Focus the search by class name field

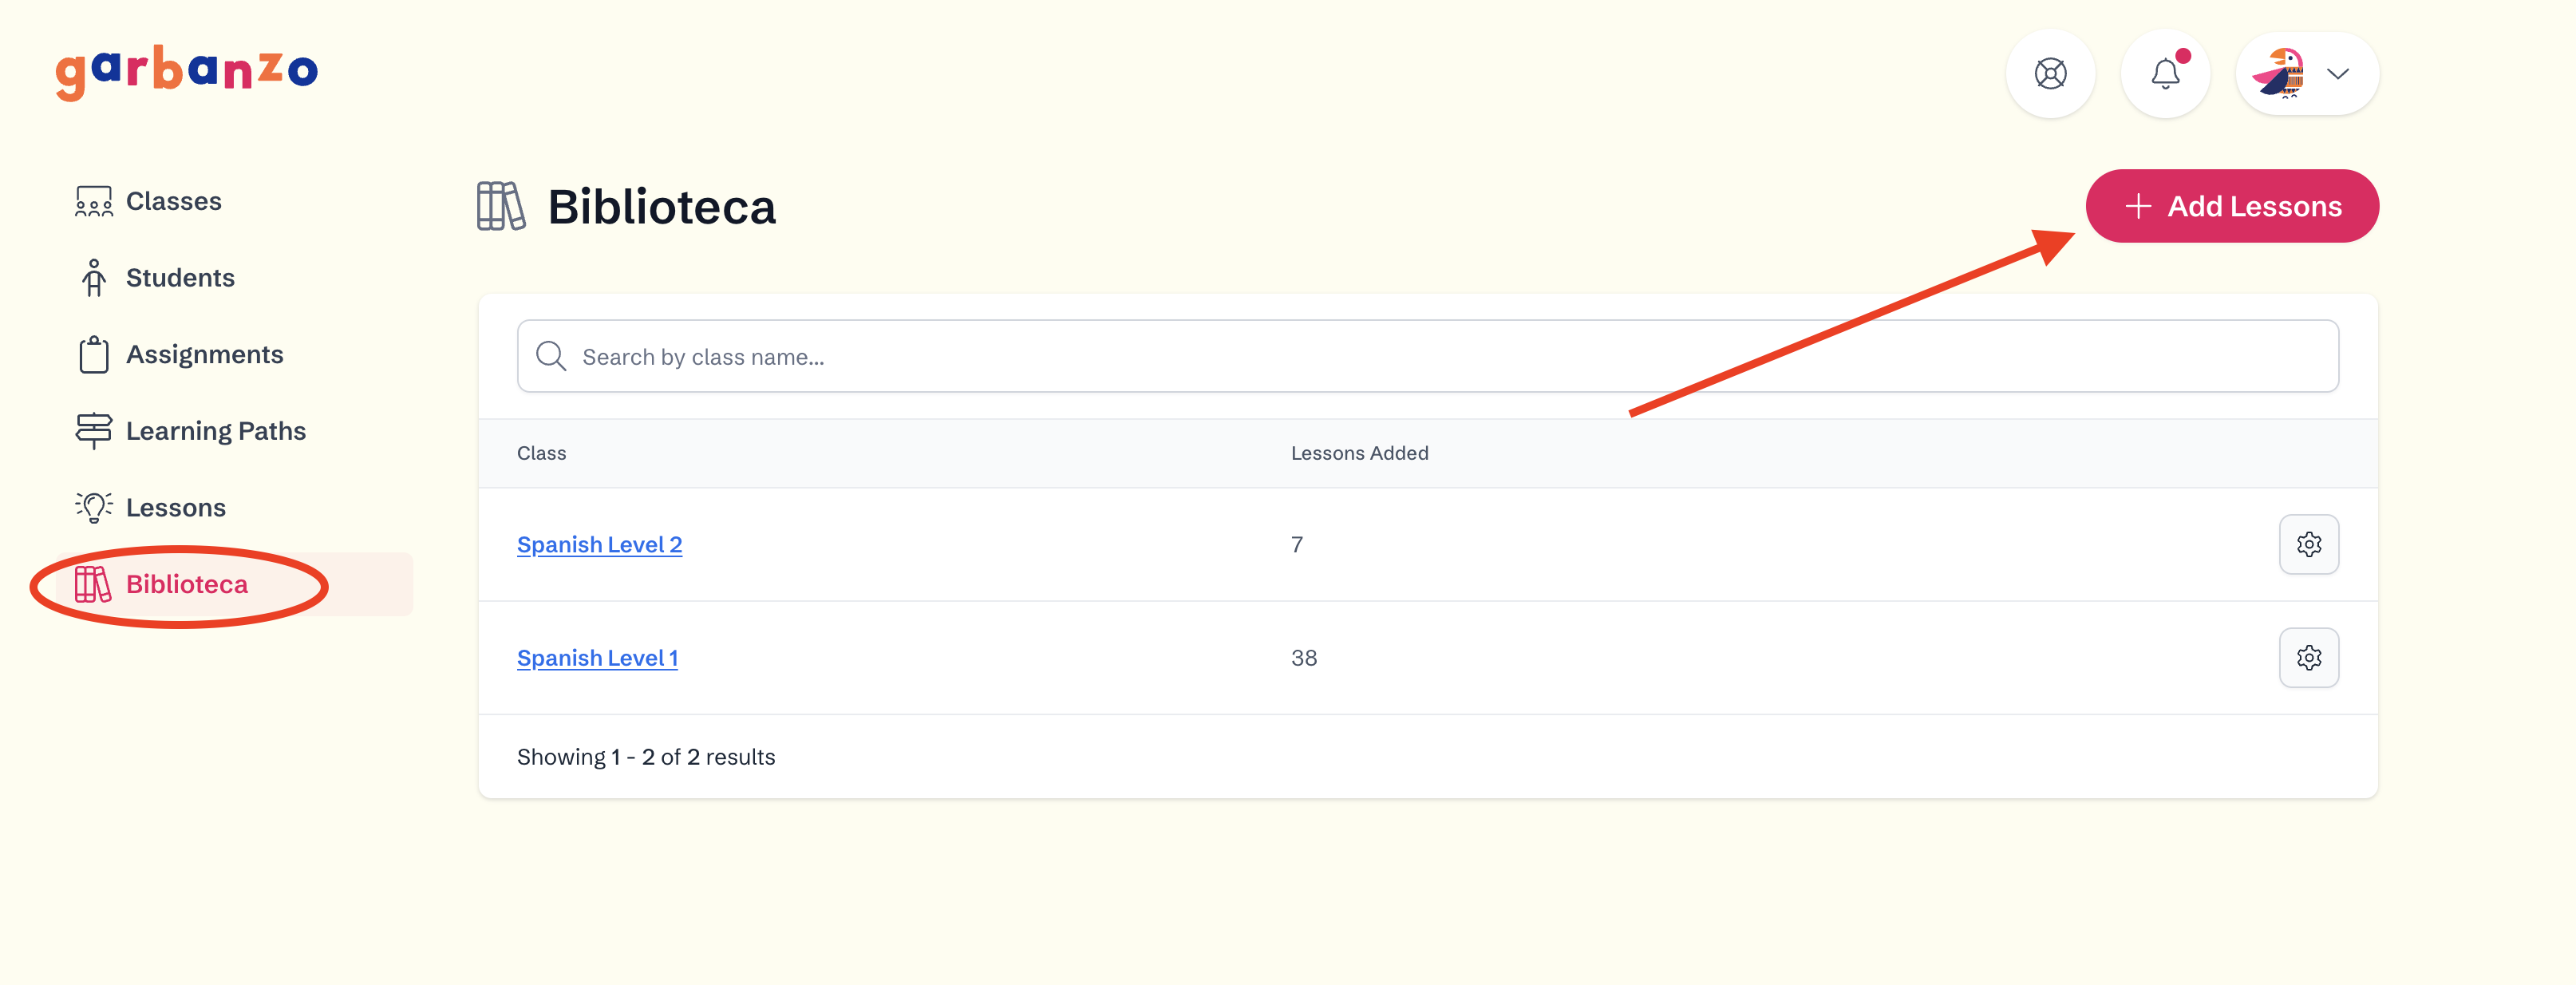pyautogui.click(x=1427, y=357)
